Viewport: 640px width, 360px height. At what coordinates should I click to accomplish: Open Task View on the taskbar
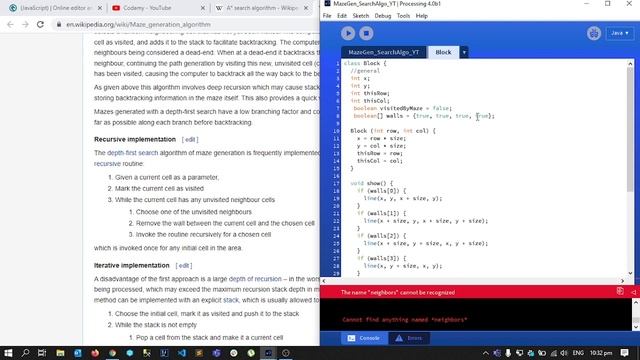pos(42,353)
